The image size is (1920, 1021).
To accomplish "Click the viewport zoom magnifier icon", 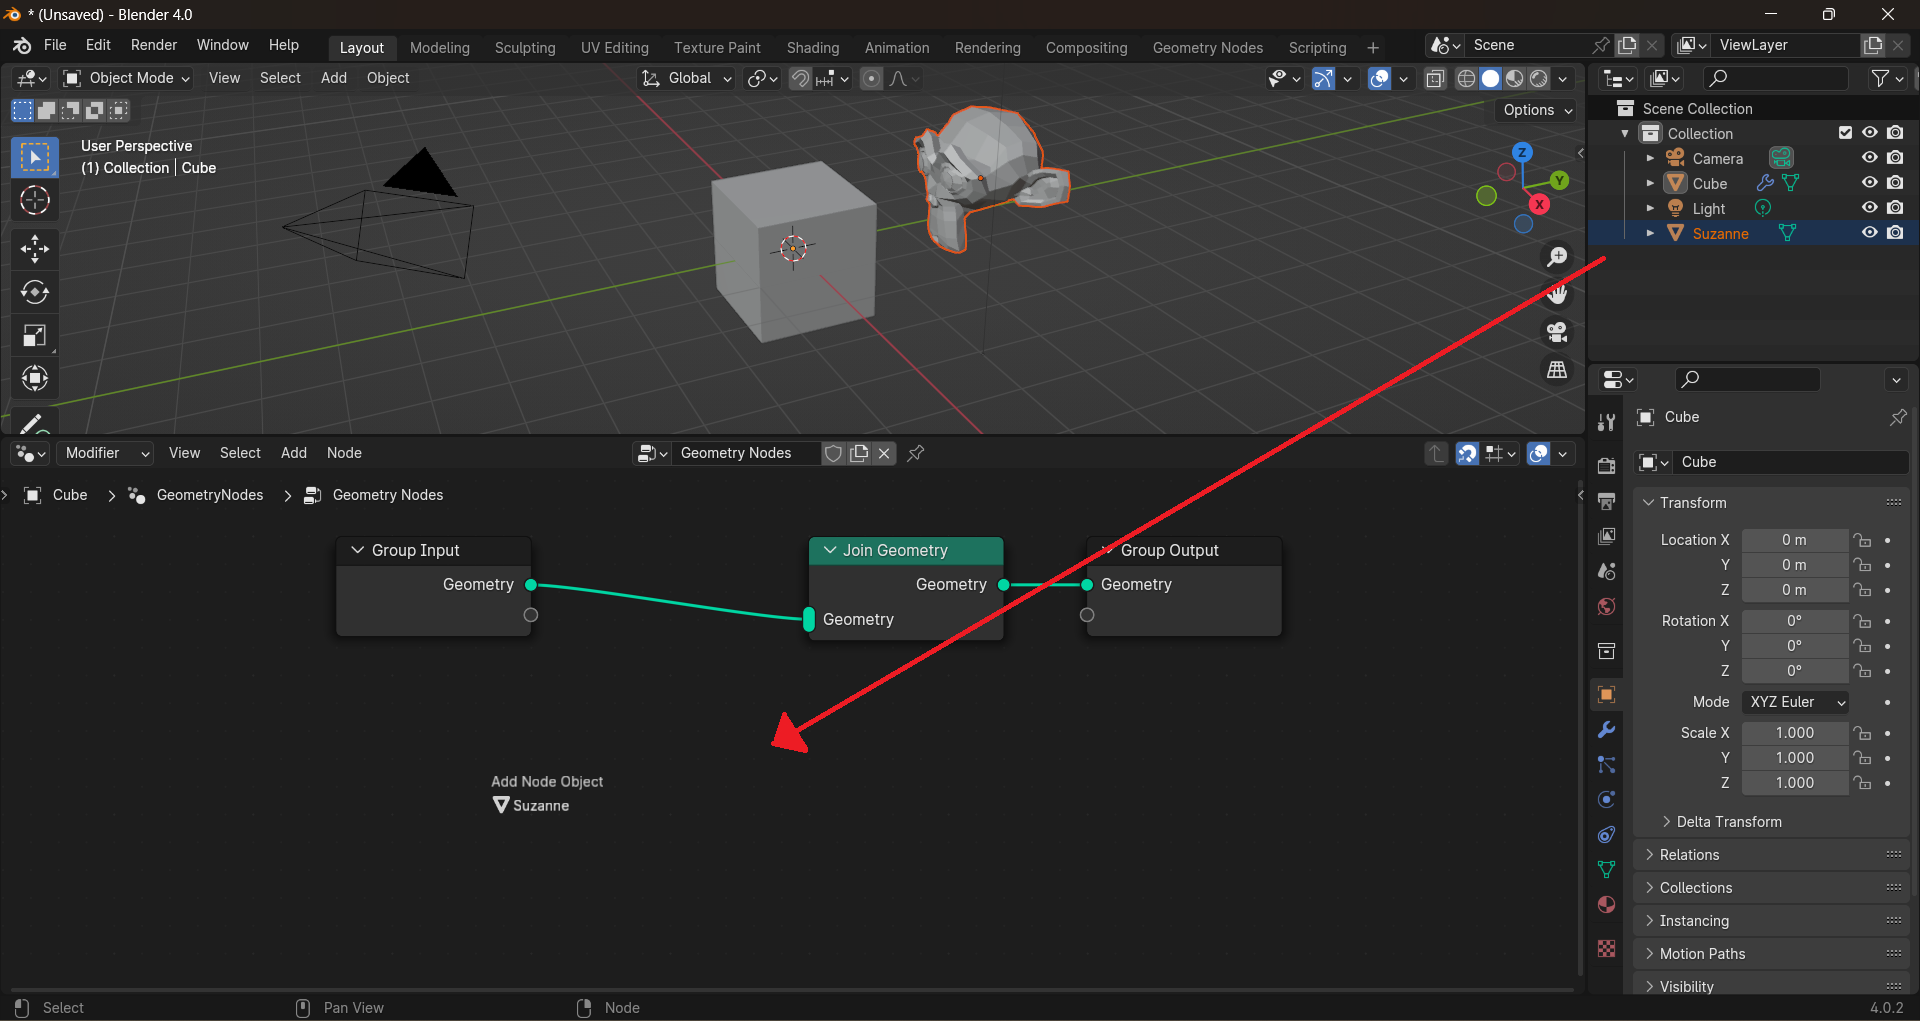I will [1557, 257].
